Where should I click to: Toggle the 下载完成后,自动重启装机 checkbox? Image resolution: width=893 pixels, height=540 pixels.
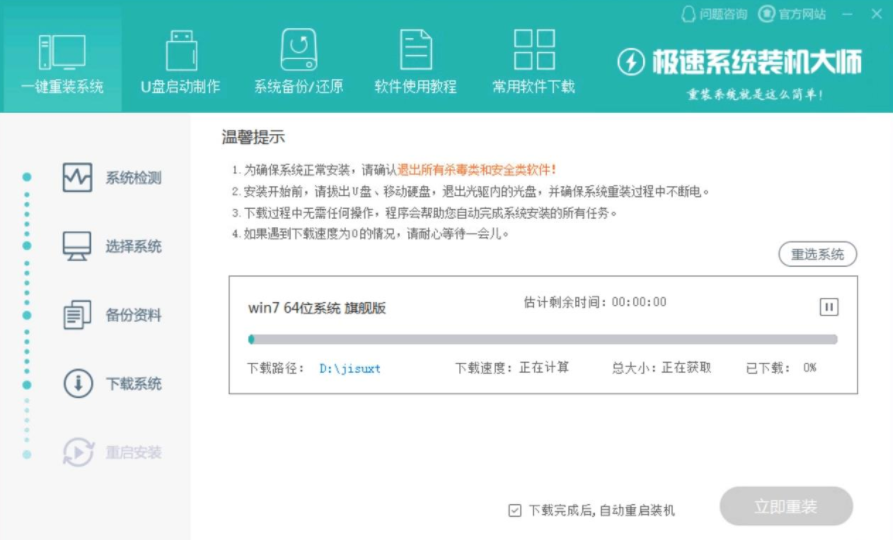point(515,510)
